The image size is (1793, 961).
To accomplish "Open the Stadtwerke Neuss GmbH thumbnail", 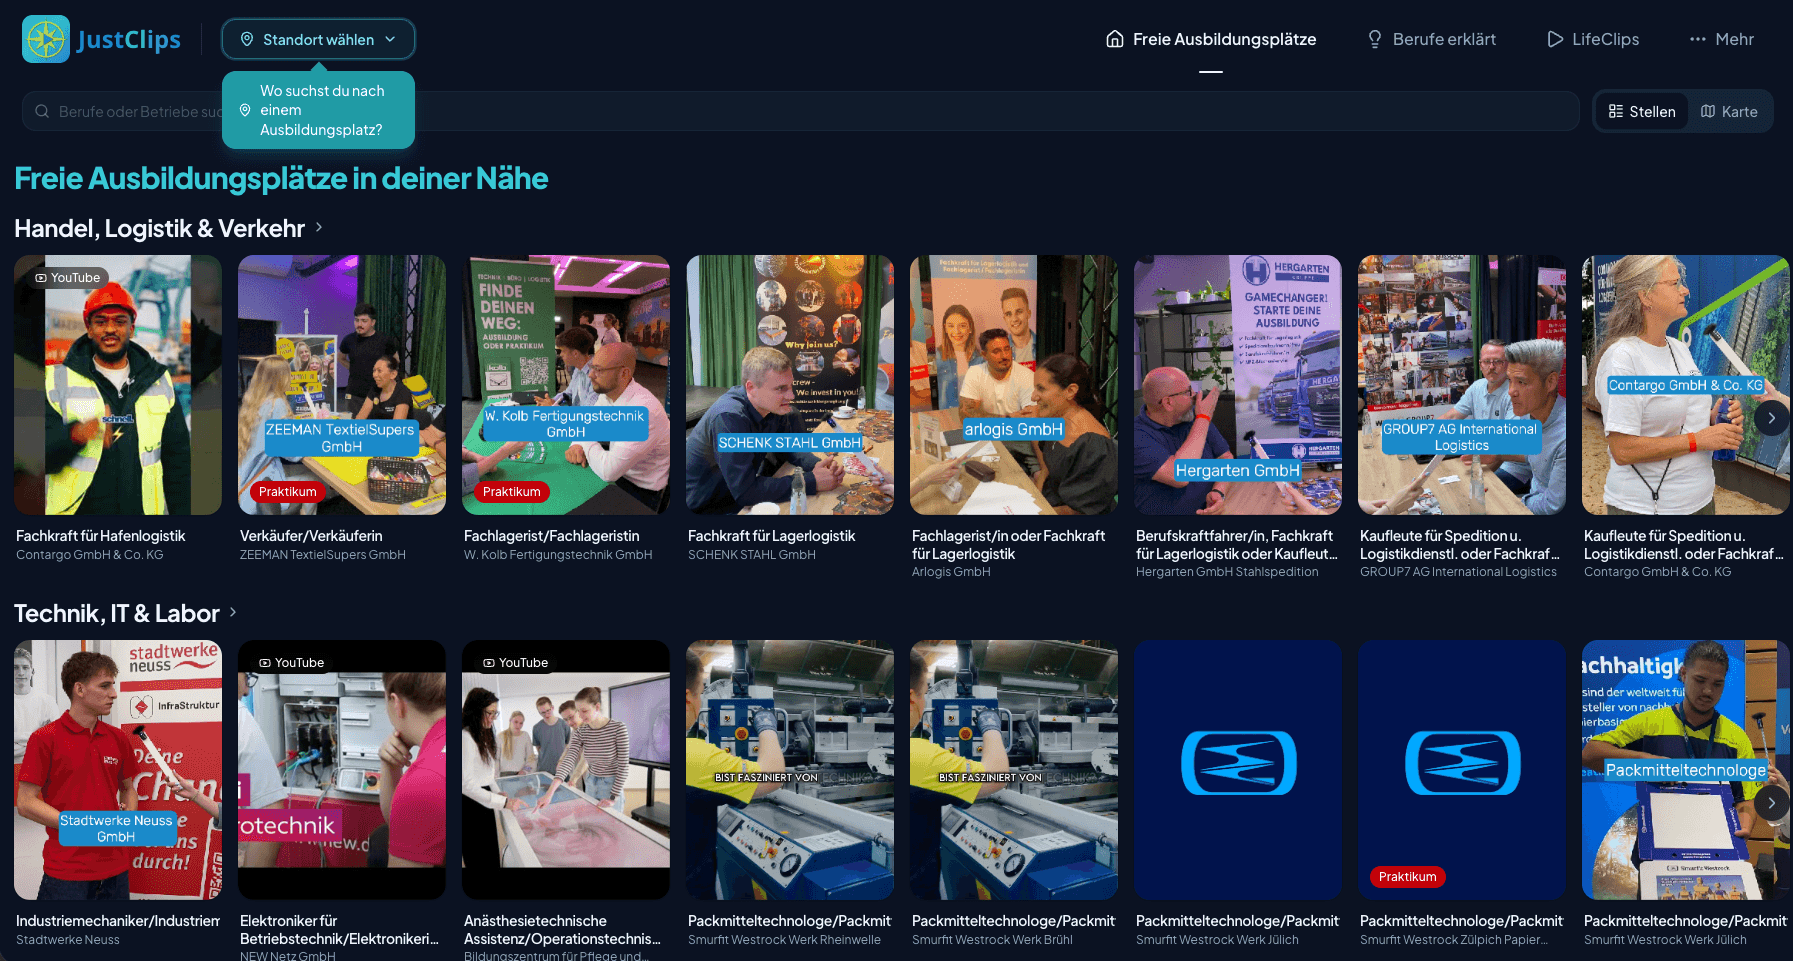I will [x=118, y=770].
